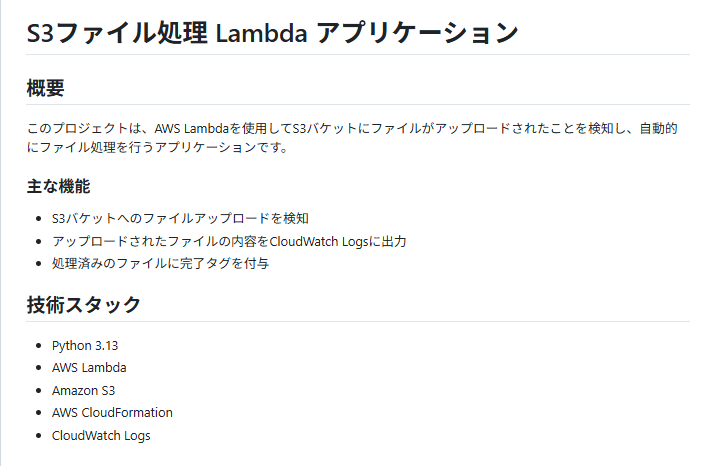Click the Python 3.13 list item

85,346
